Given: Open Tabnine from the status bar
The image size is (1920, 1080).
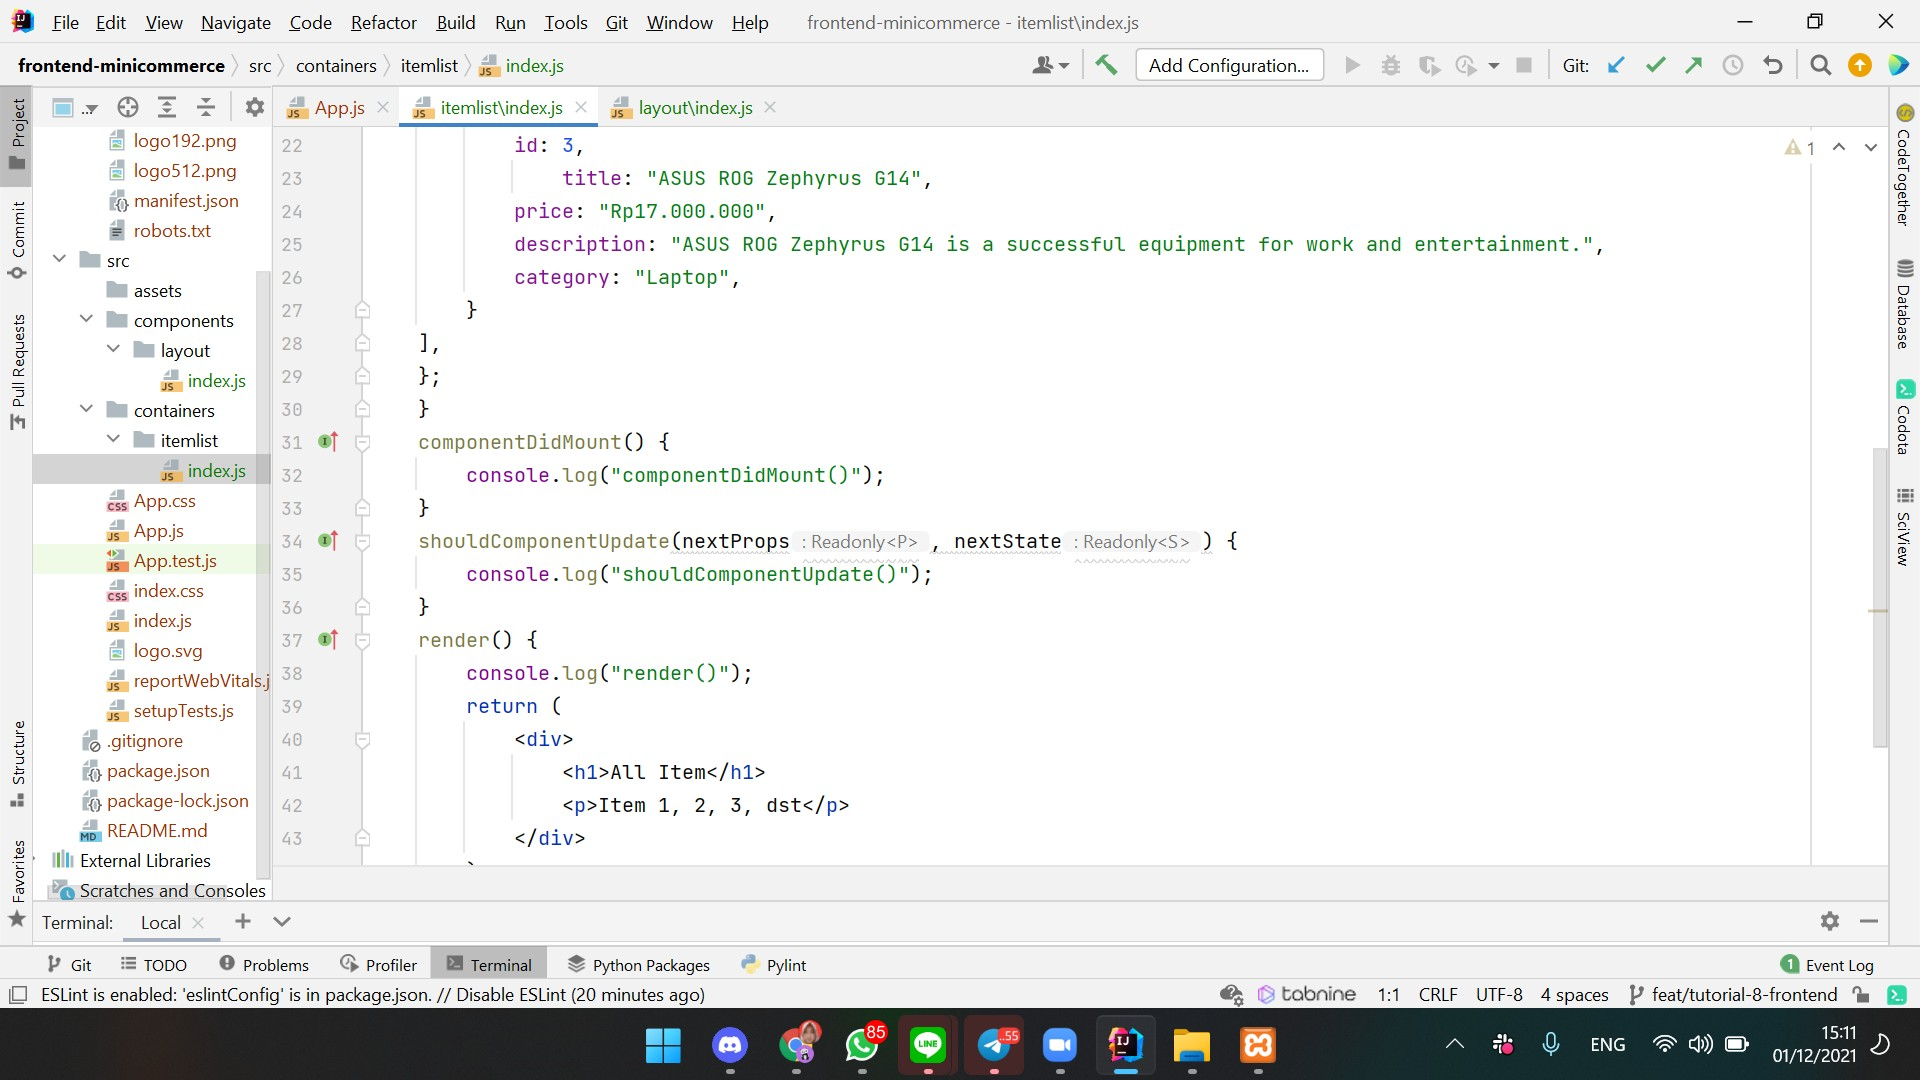Looking at the screenshot, I should coord(1306,994).
